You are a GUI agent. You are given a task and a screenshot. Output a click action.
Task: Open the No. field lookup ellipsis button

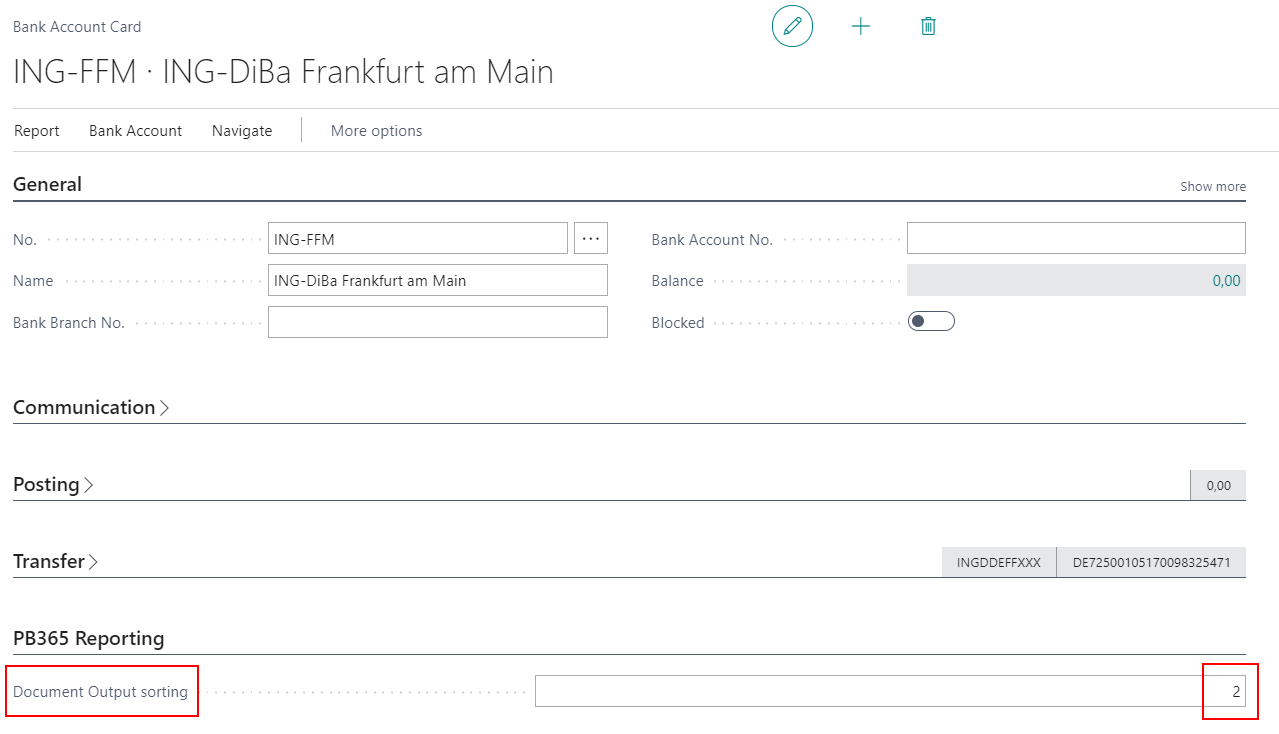[x=591, y=238]
